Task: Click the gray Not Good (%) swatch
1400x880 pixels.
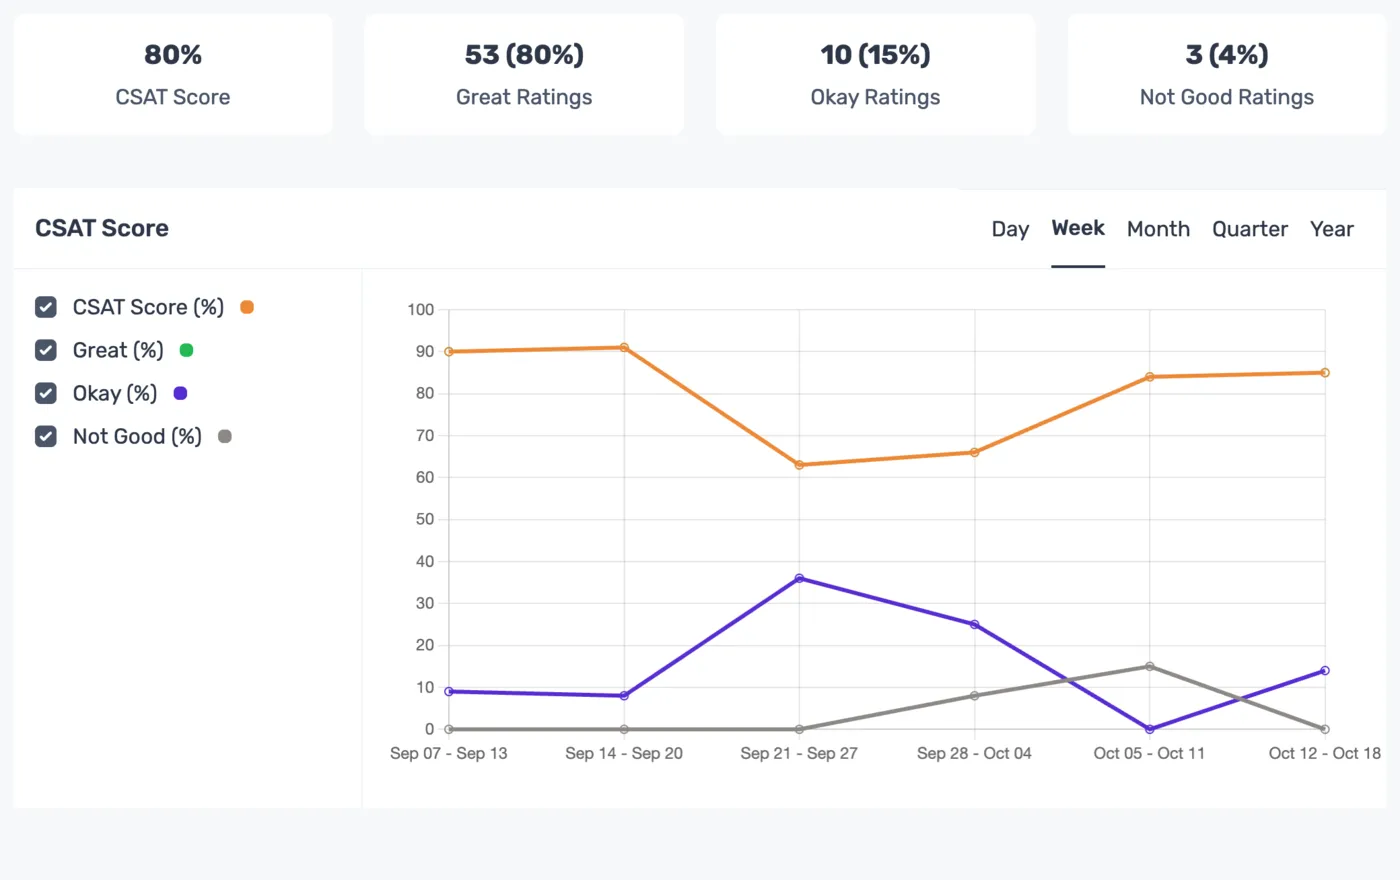Action: pyautogui.click(x=225, y=436)
